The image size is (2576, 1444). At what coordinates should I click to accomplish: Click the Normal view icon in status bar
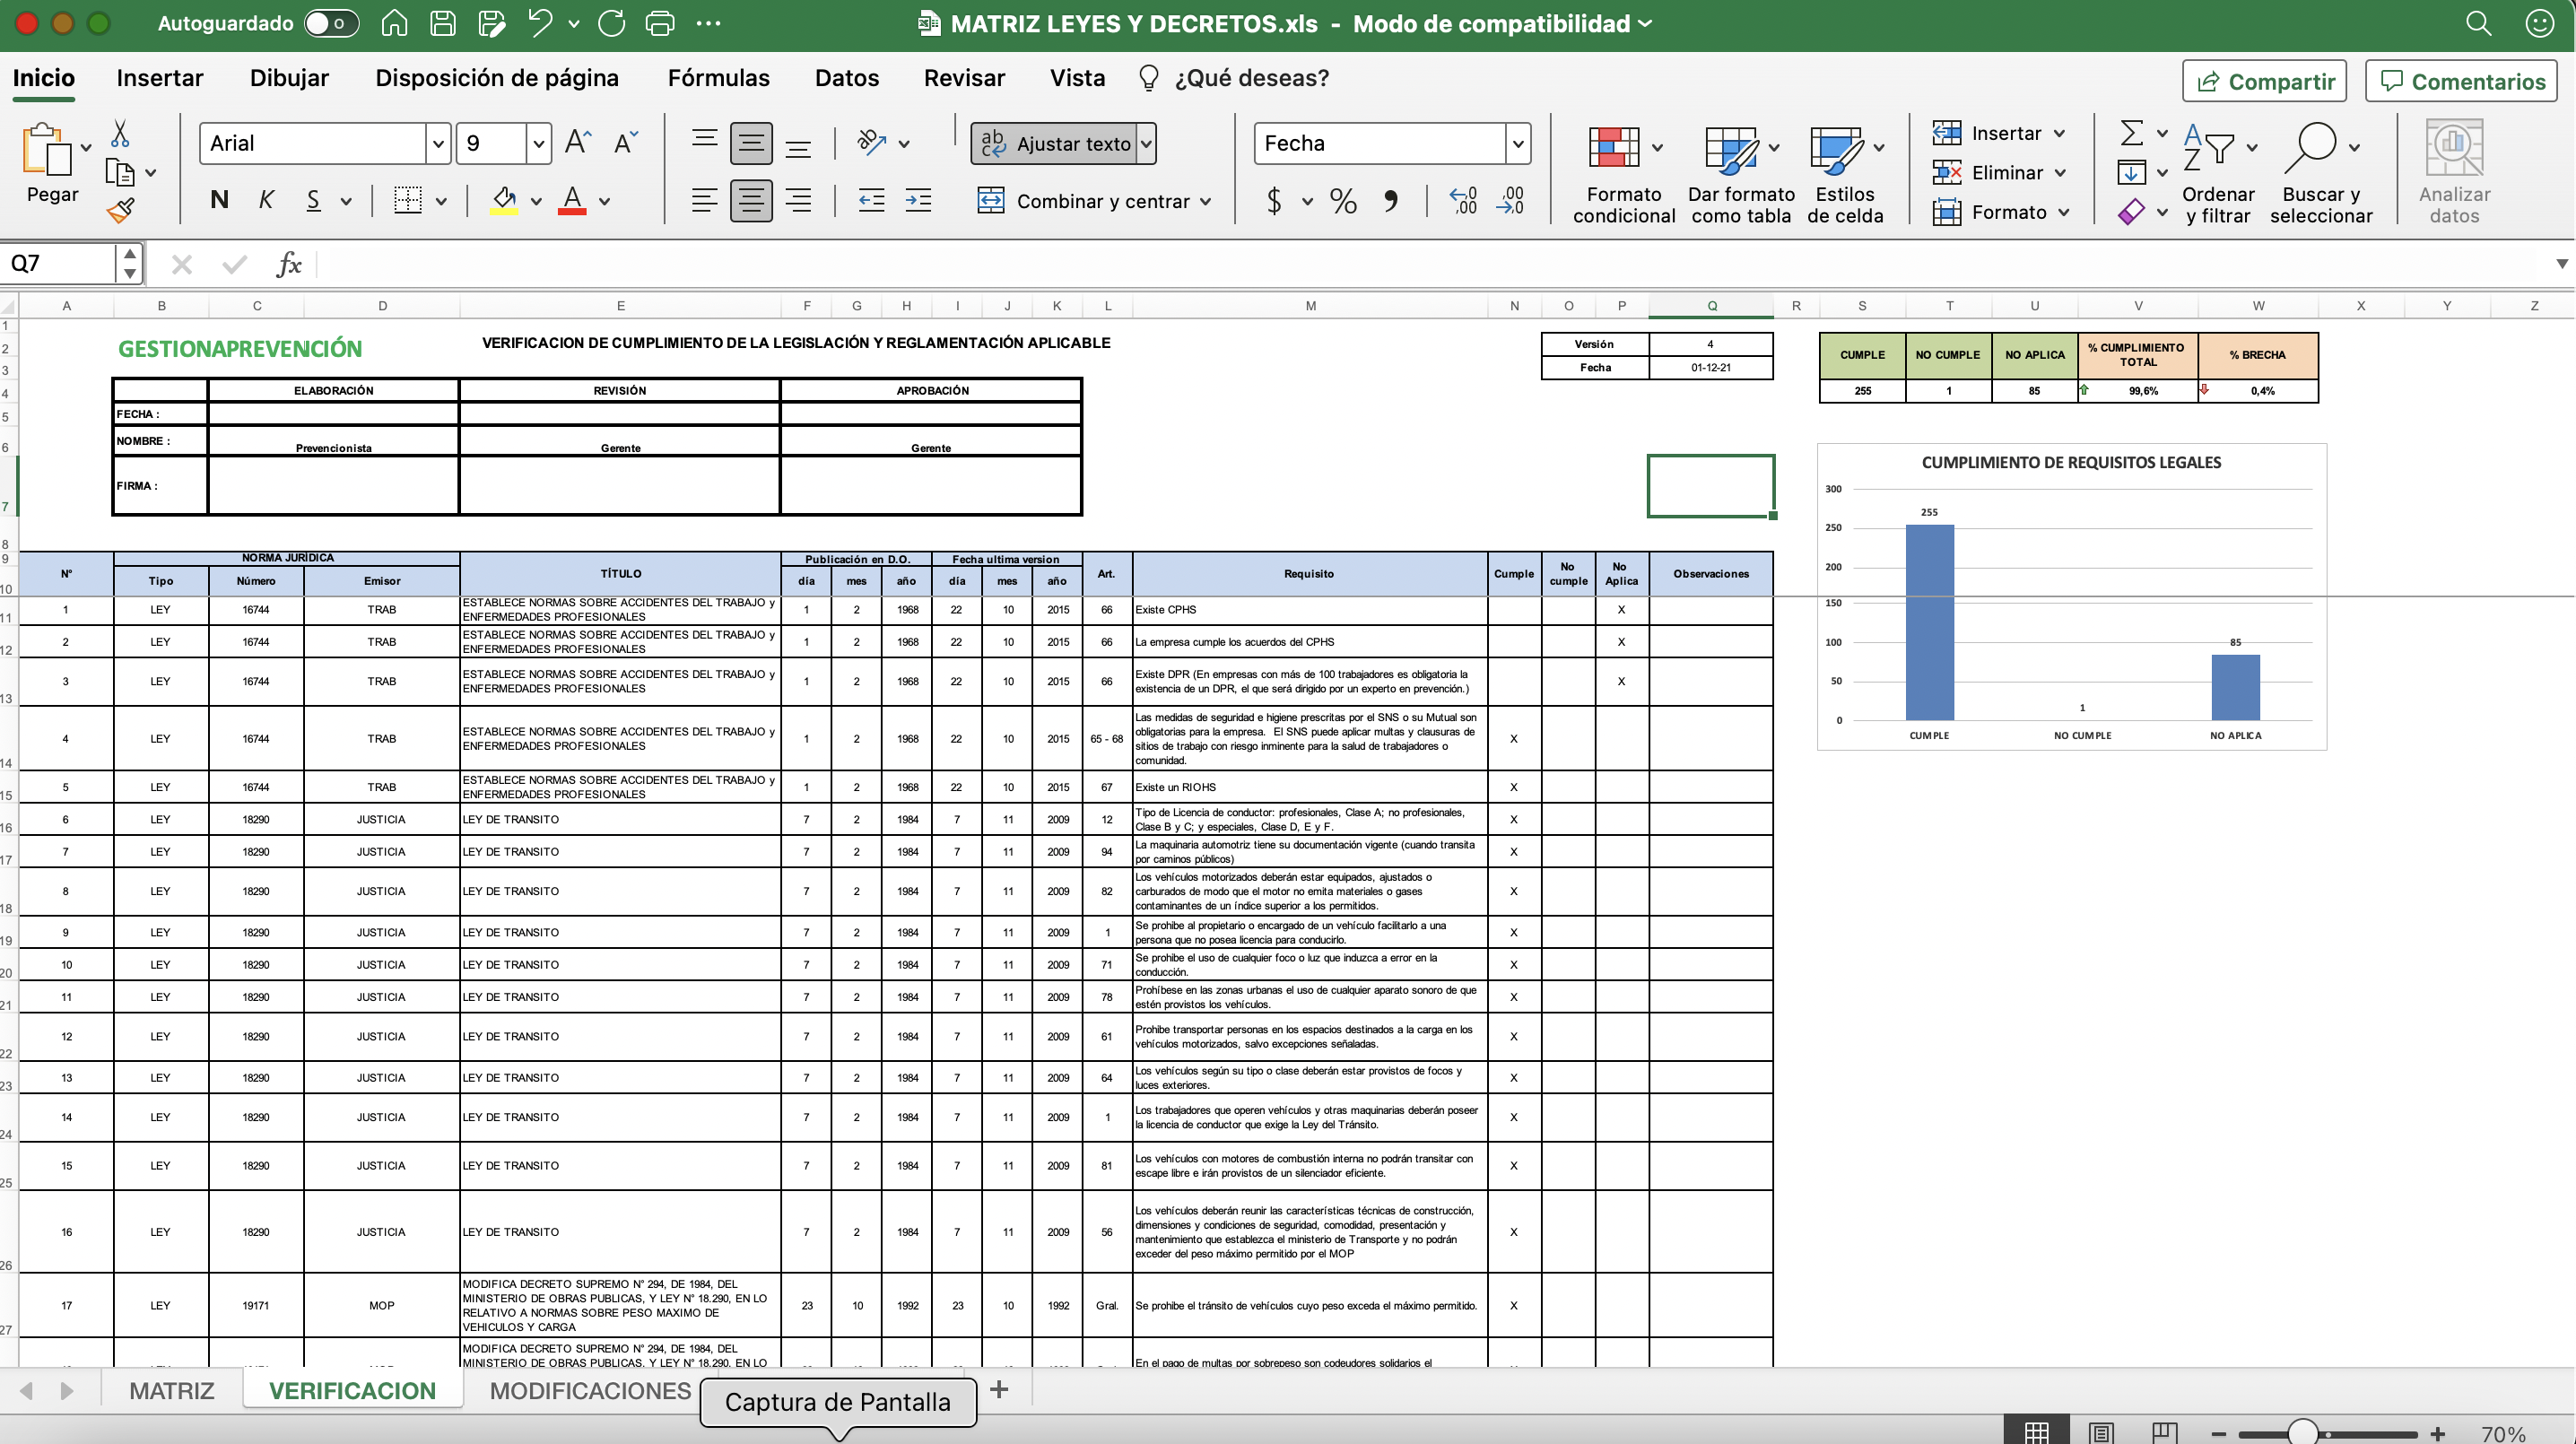click(2036, 1432)
